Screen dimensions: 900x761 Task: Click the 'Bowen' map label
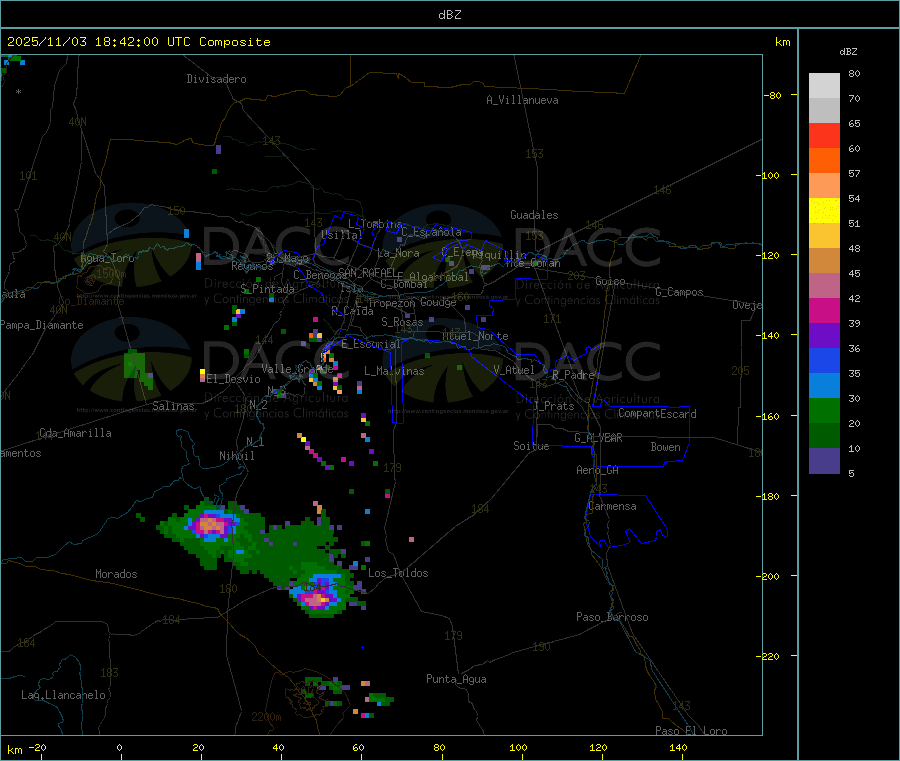pyautogui.click(x=666, y=446)
